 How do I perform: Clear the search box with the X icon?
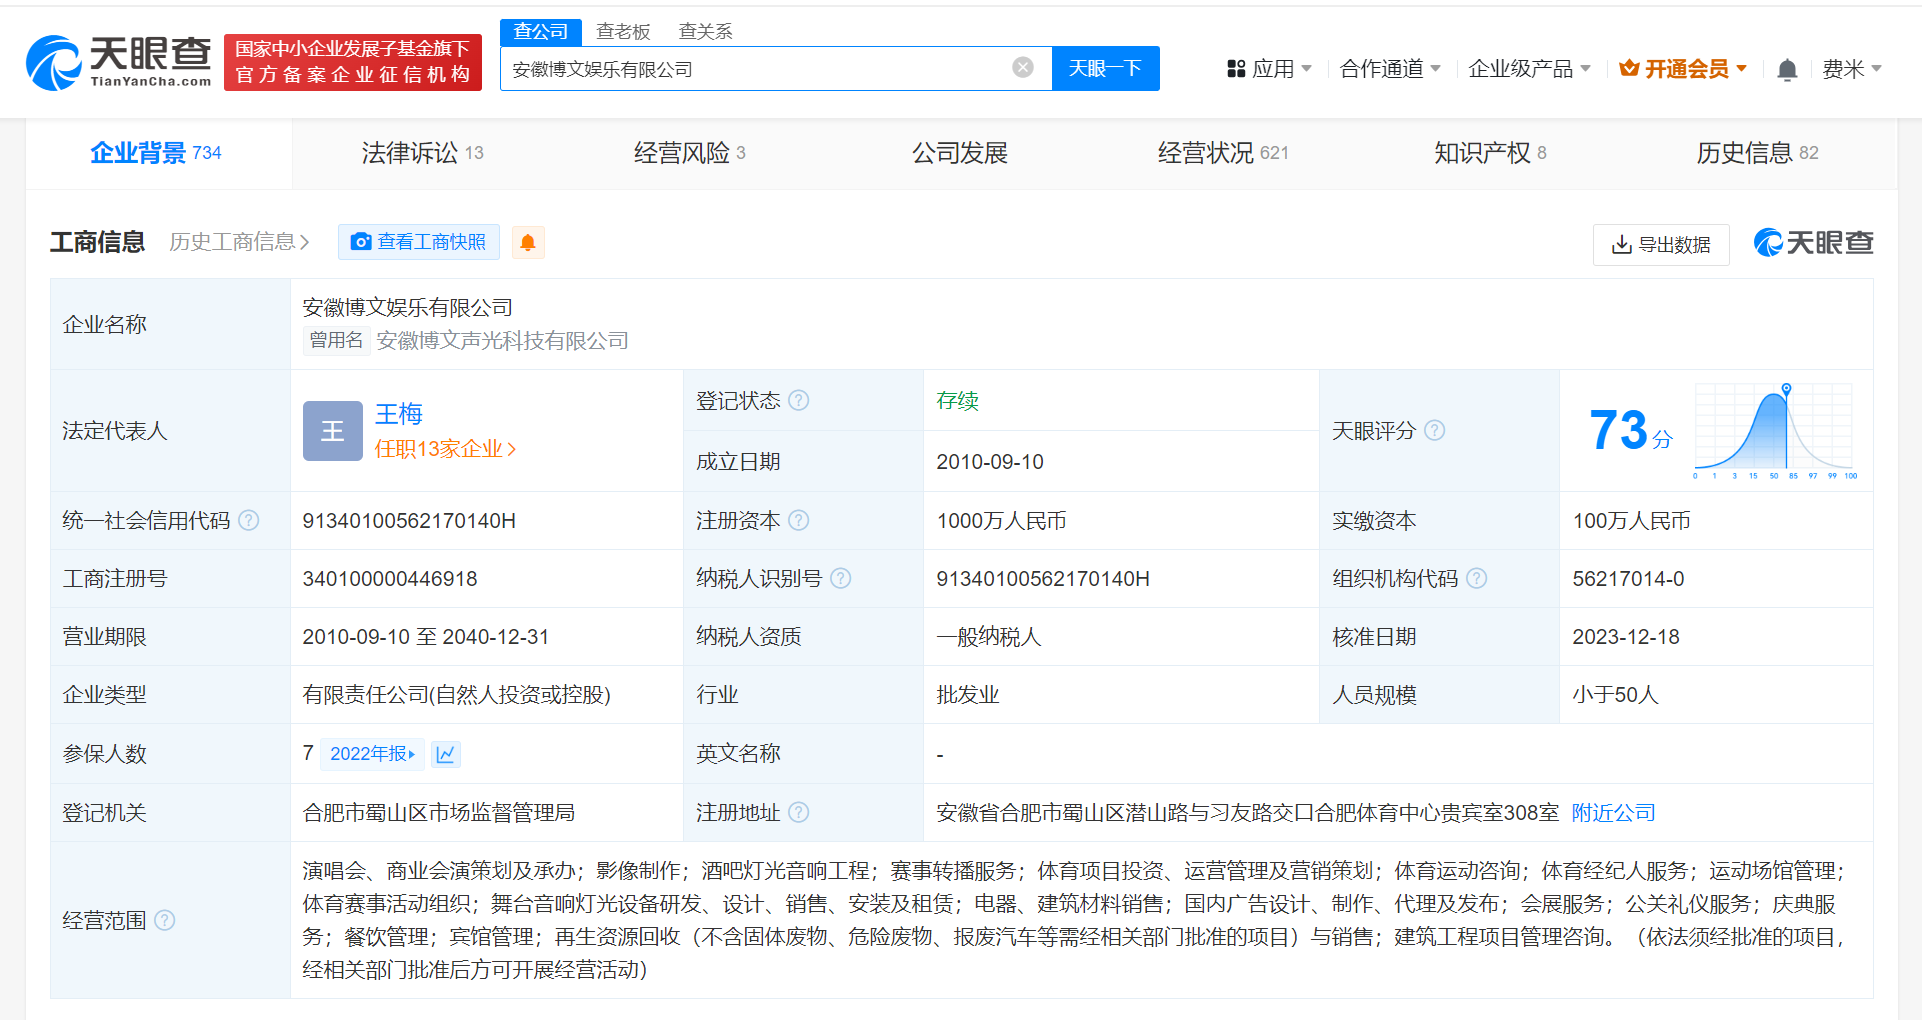click(x=1022, y=67)
